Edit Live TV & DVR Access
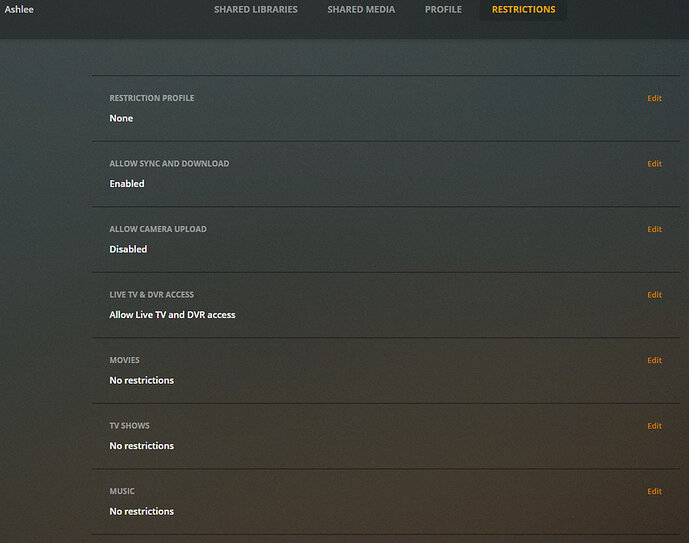This screenshot has width=689, height=543. (x=654, y=294)
